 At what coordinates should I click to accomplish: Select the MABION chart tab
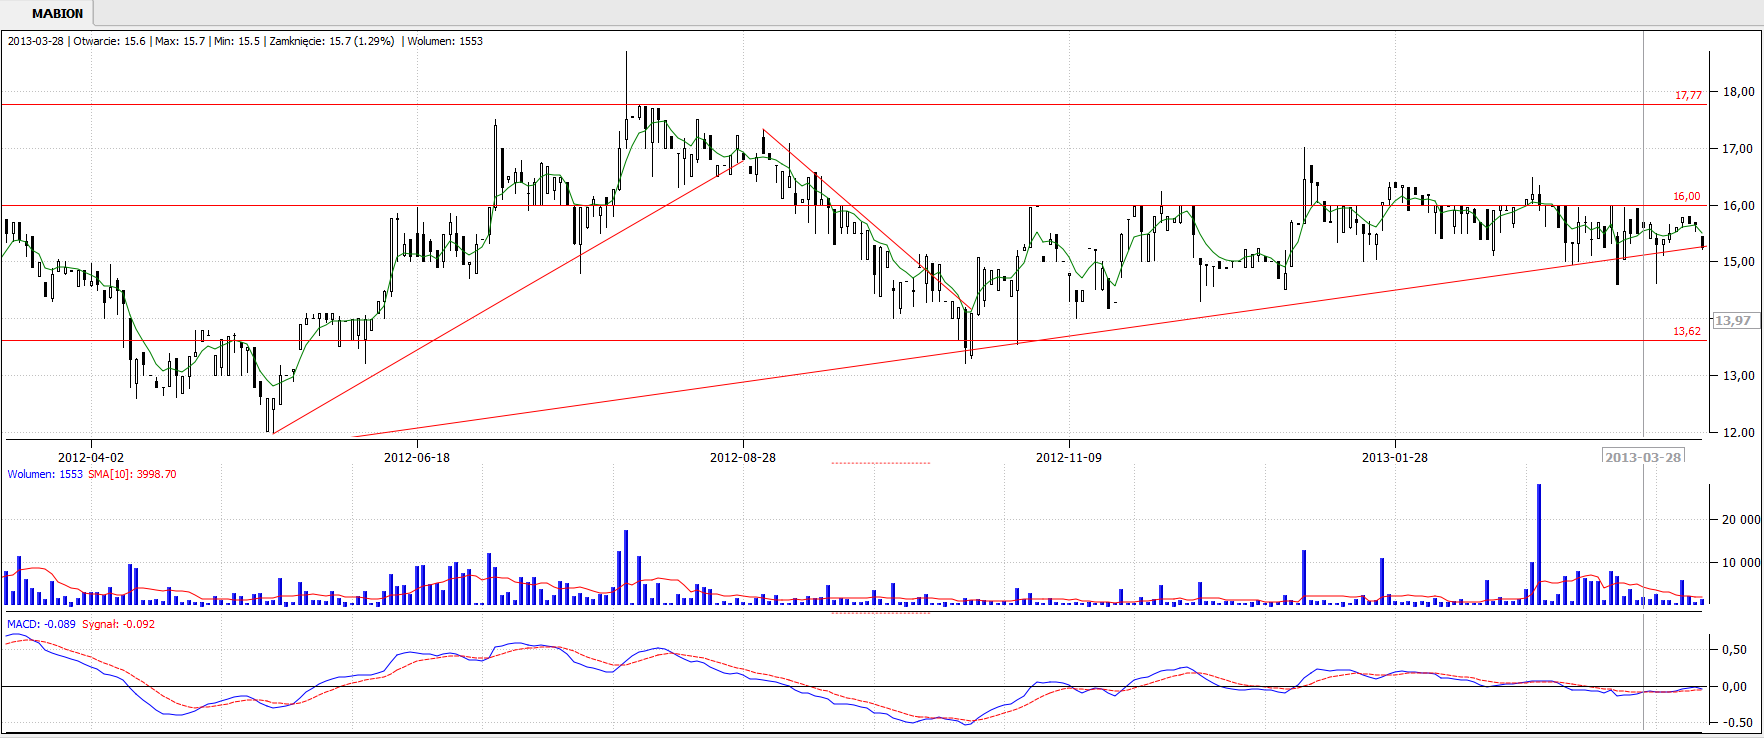click(x=57, y=13)
